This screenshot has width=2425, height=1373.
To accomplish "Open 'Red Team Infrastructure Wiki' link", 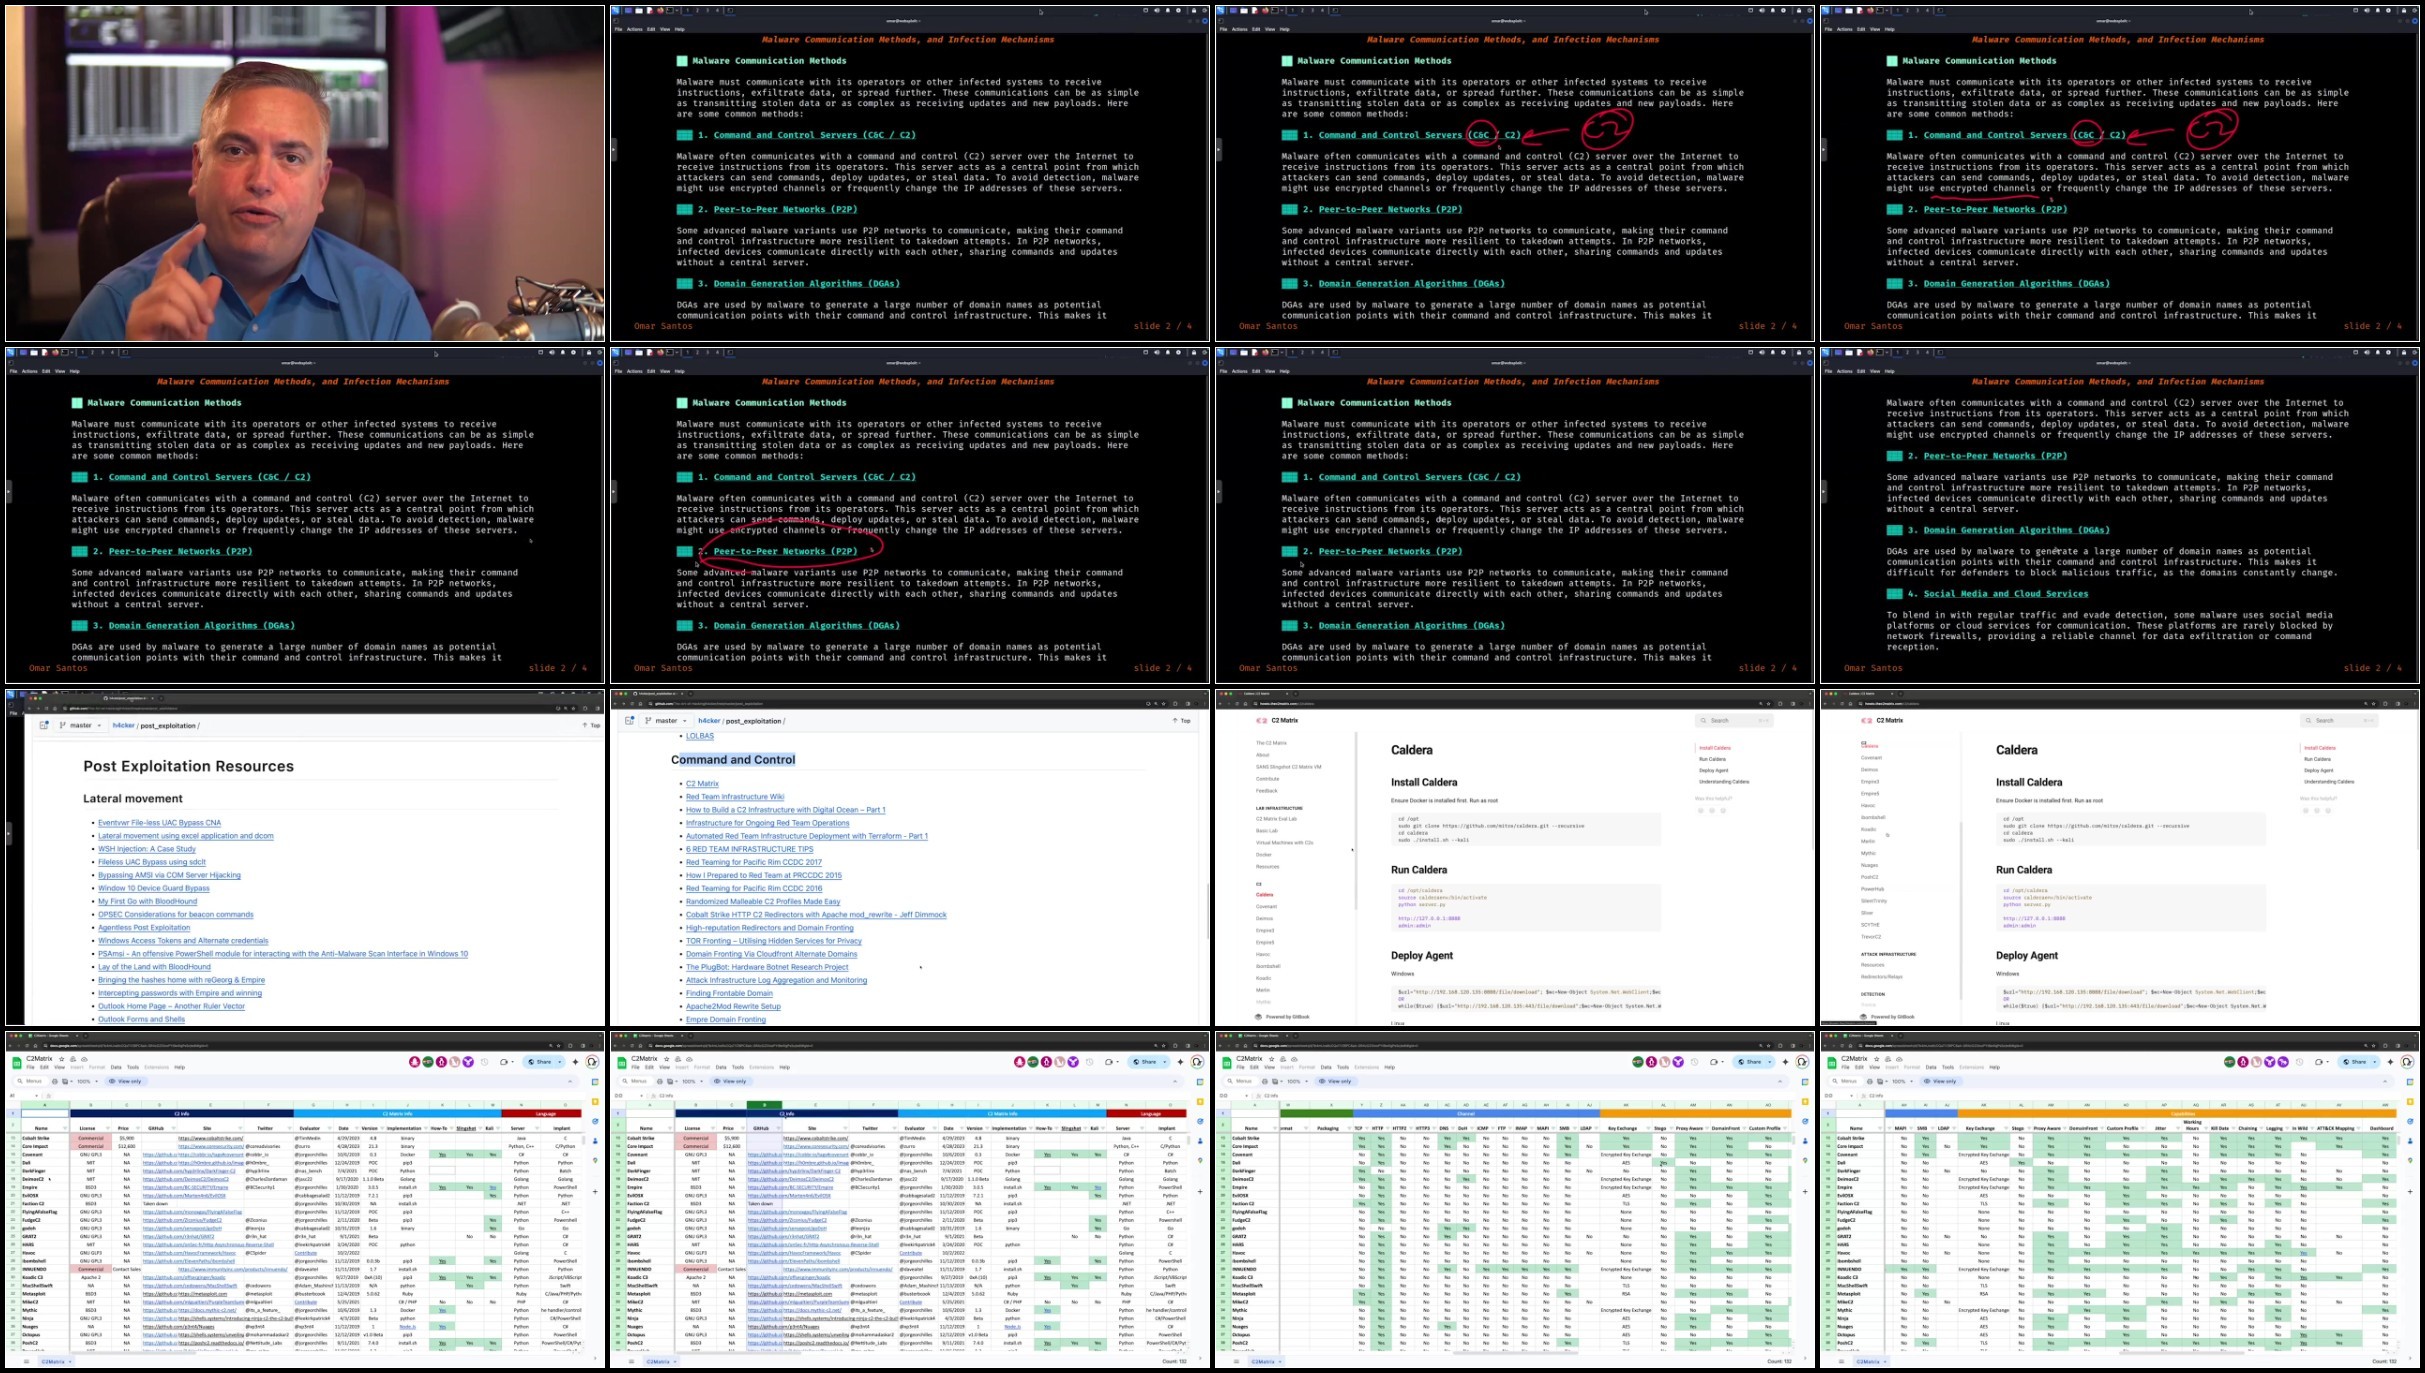I will tap(735, 797).
